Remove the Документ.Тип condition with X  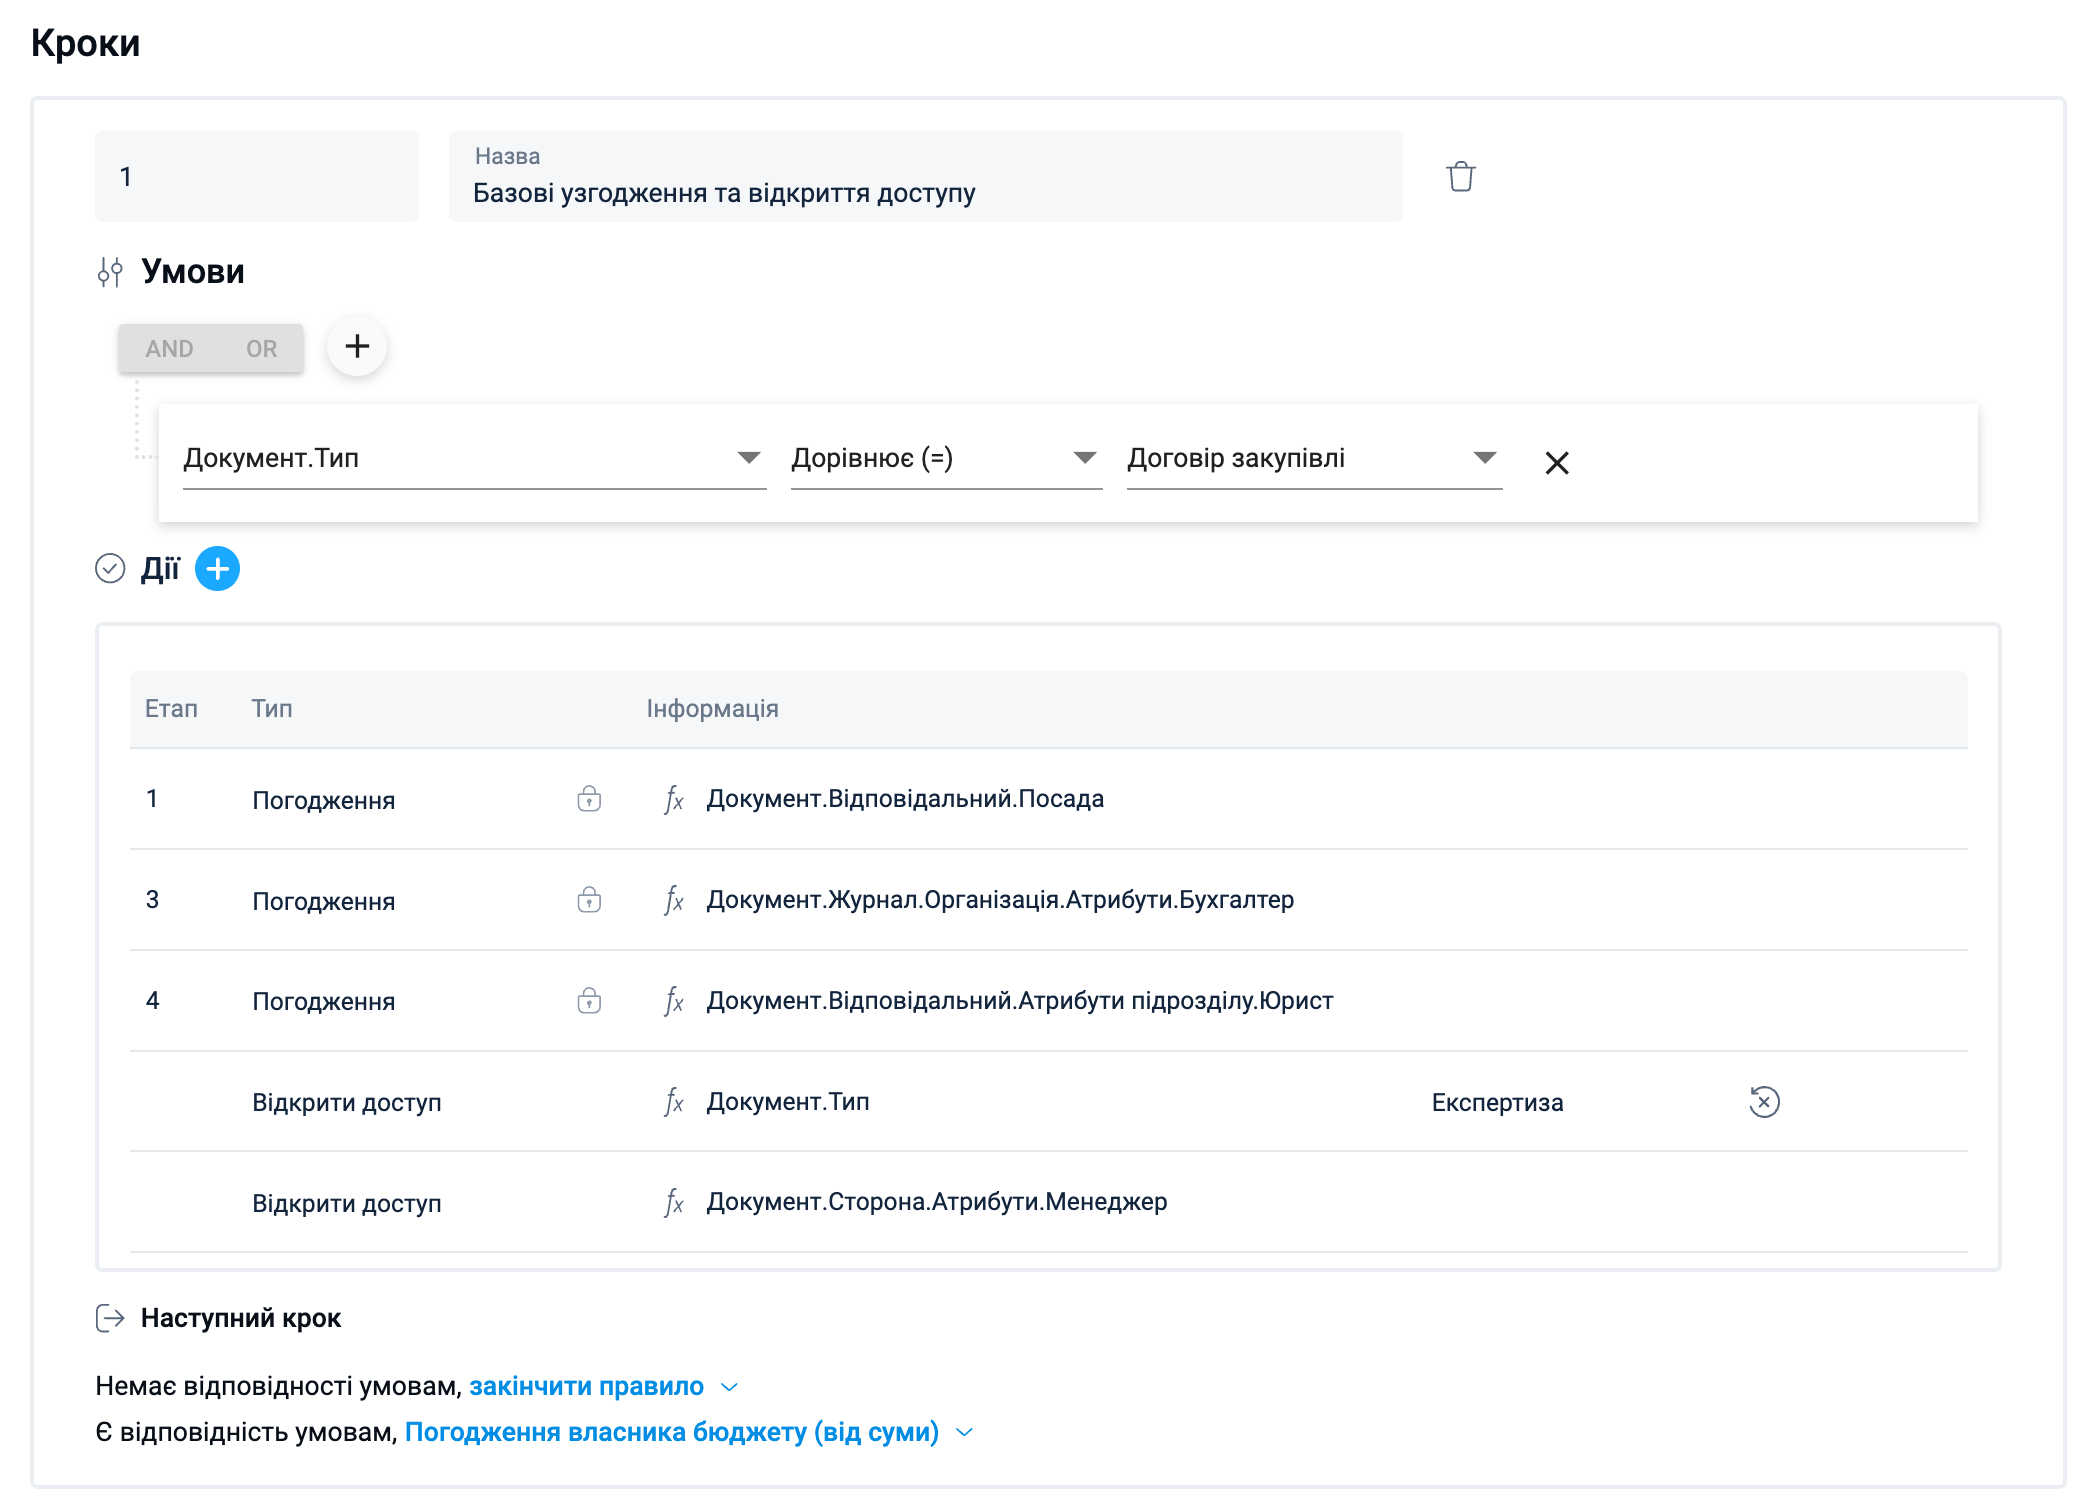click(x=1556, y=463)
